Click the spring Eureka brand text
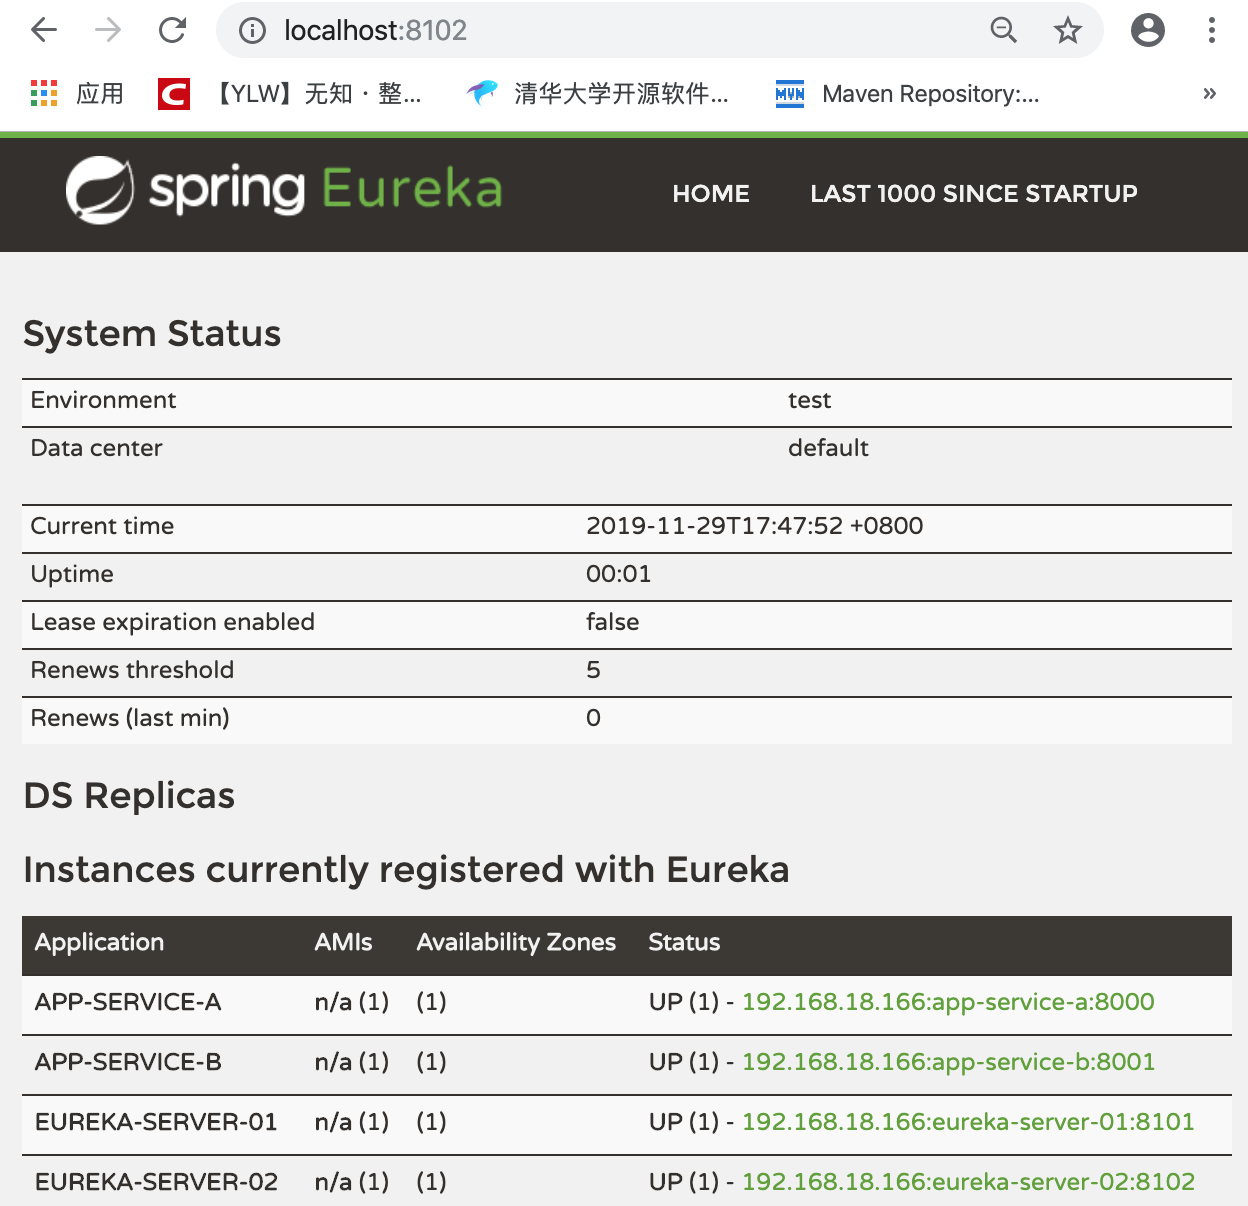The height and width of the screenshot is (1206, 1248). point(325,189)
